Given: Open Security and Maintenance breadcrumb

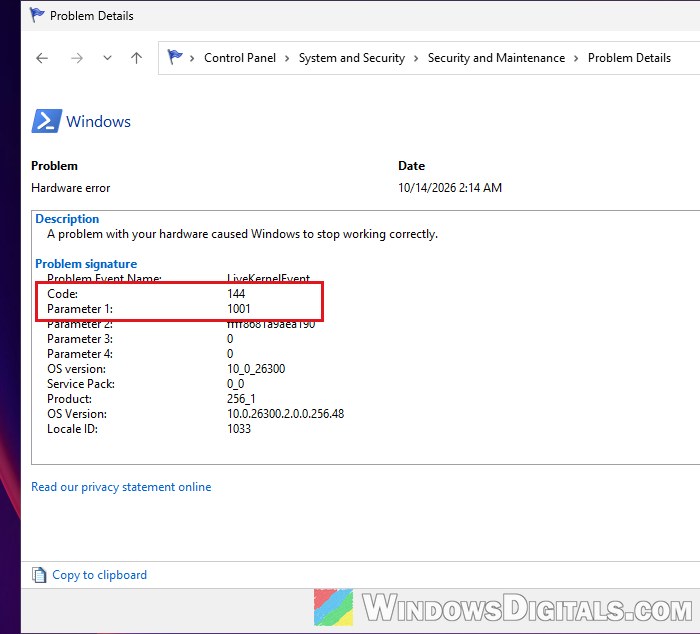Looking at the screenshot, I should click(496, 58).
